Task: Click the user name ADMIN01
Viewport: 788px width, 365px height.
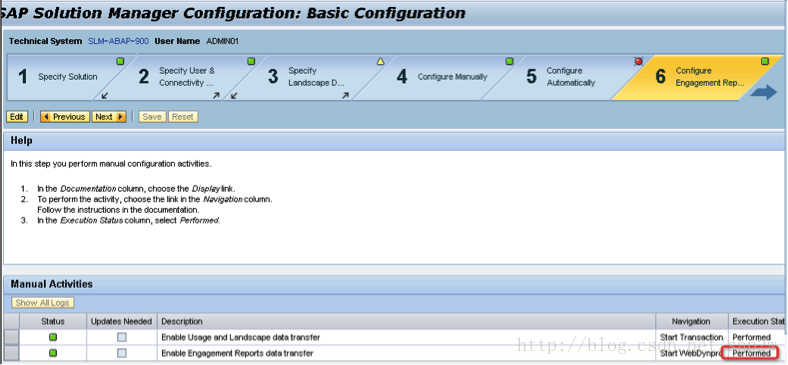Action: [x=222, y=41]
